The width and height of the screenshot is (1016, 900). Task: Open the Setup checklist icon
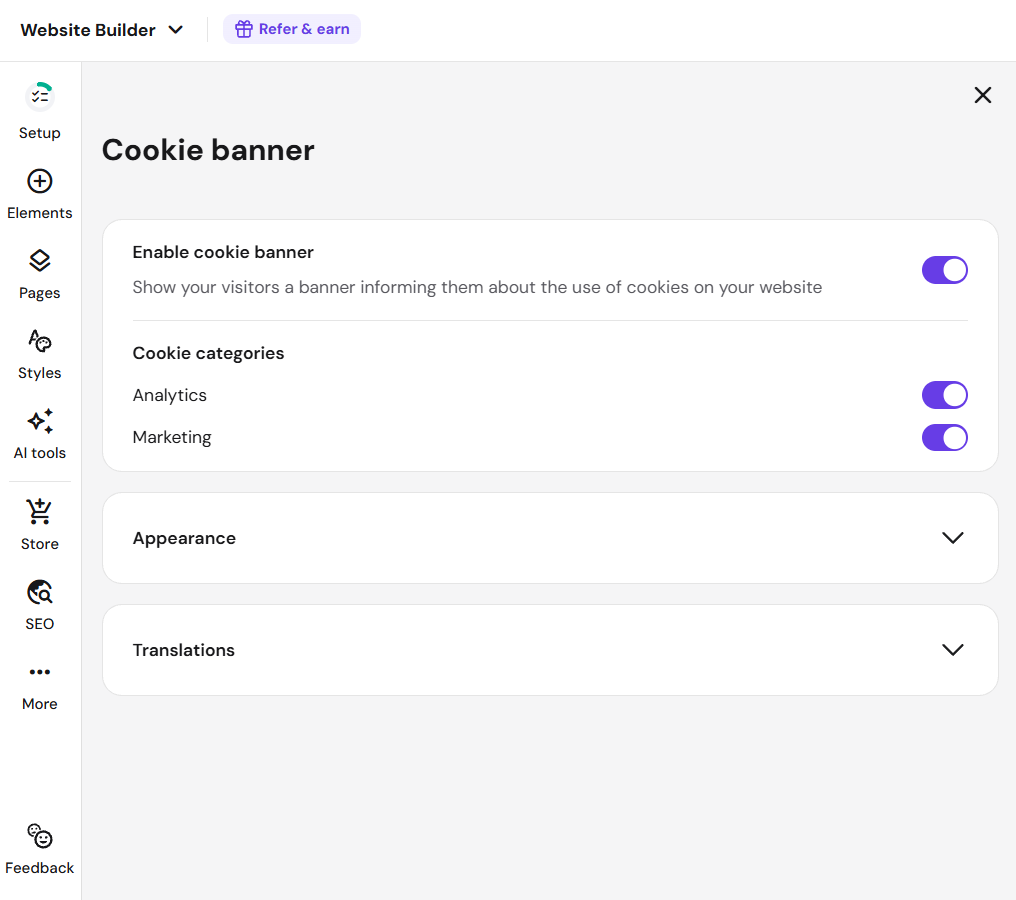coord(40,97)
